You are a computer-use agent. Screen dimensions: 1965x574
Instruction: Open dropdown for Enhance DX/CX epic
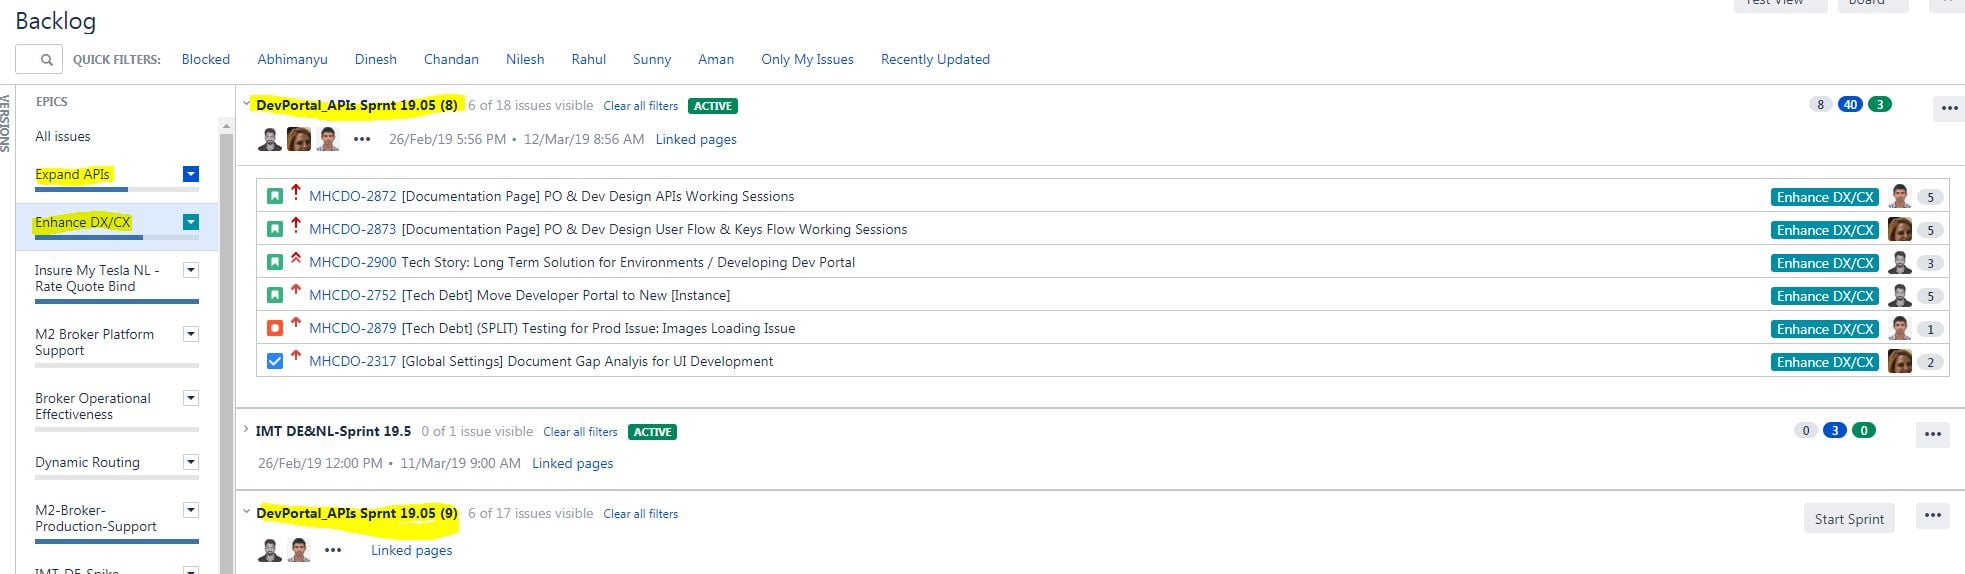[x=191, y=222]
